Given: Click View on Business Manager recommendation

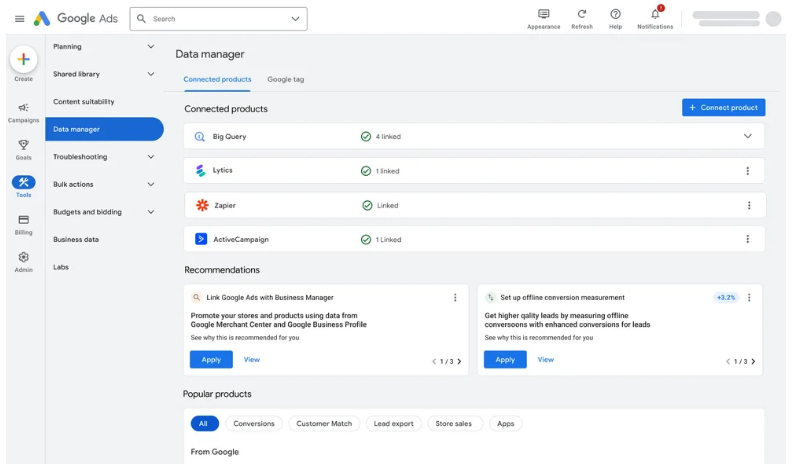Looking at the screenshot, I should [x=252, y=360].
